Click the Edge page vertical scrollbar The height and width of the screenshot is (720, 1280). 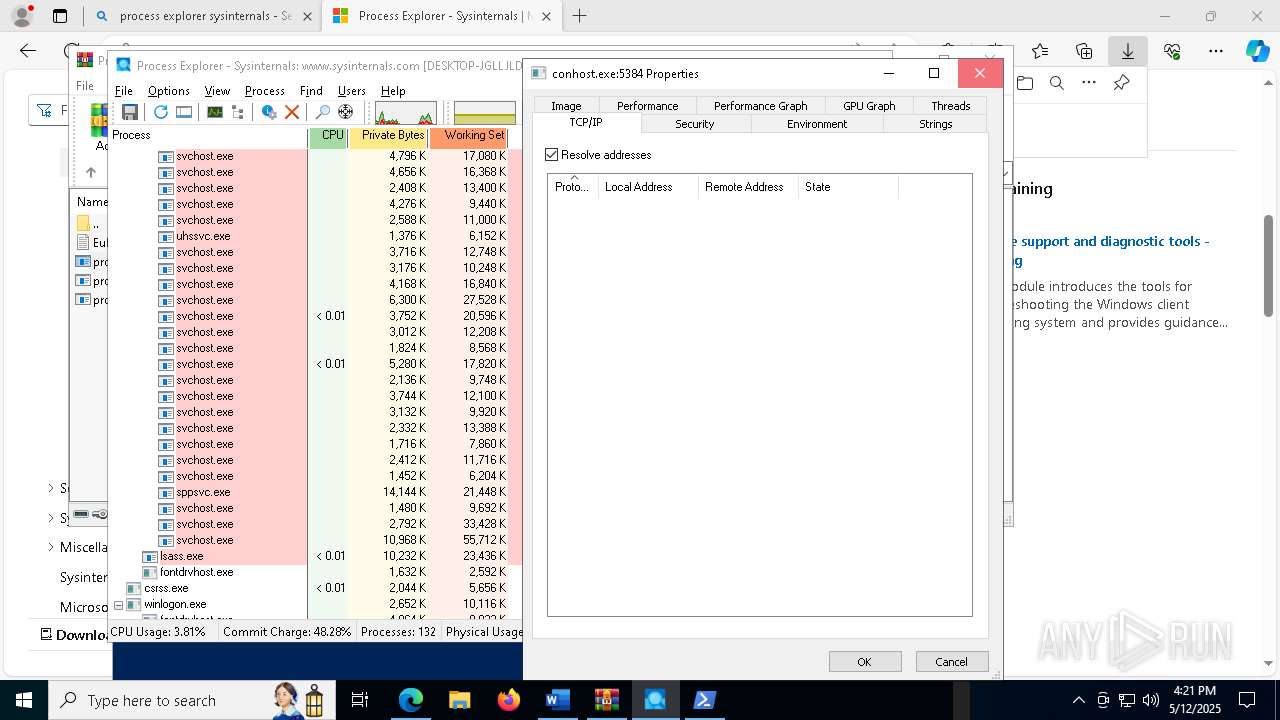click(1268, 266)
